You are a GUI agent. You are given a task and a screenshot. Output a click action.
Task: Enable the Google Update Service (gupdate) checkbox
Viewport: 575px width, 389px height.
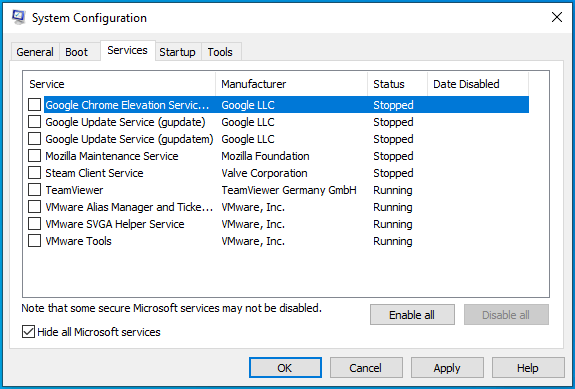[x=34, y=122]
